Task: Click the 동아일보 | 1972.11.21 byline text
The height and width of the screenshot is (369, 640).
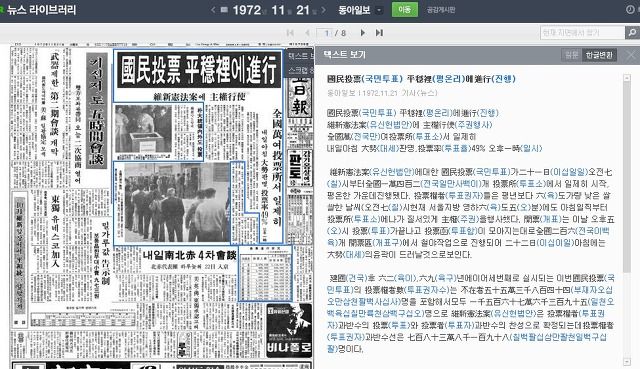Action: coord(382,93)
